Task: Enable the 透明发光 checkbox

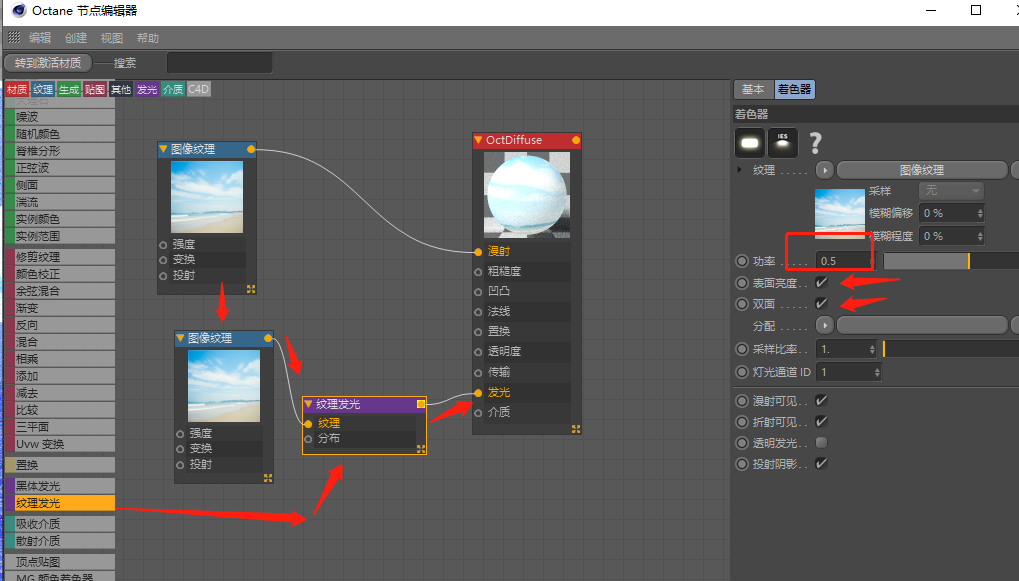Action: [x=821, y=443]
